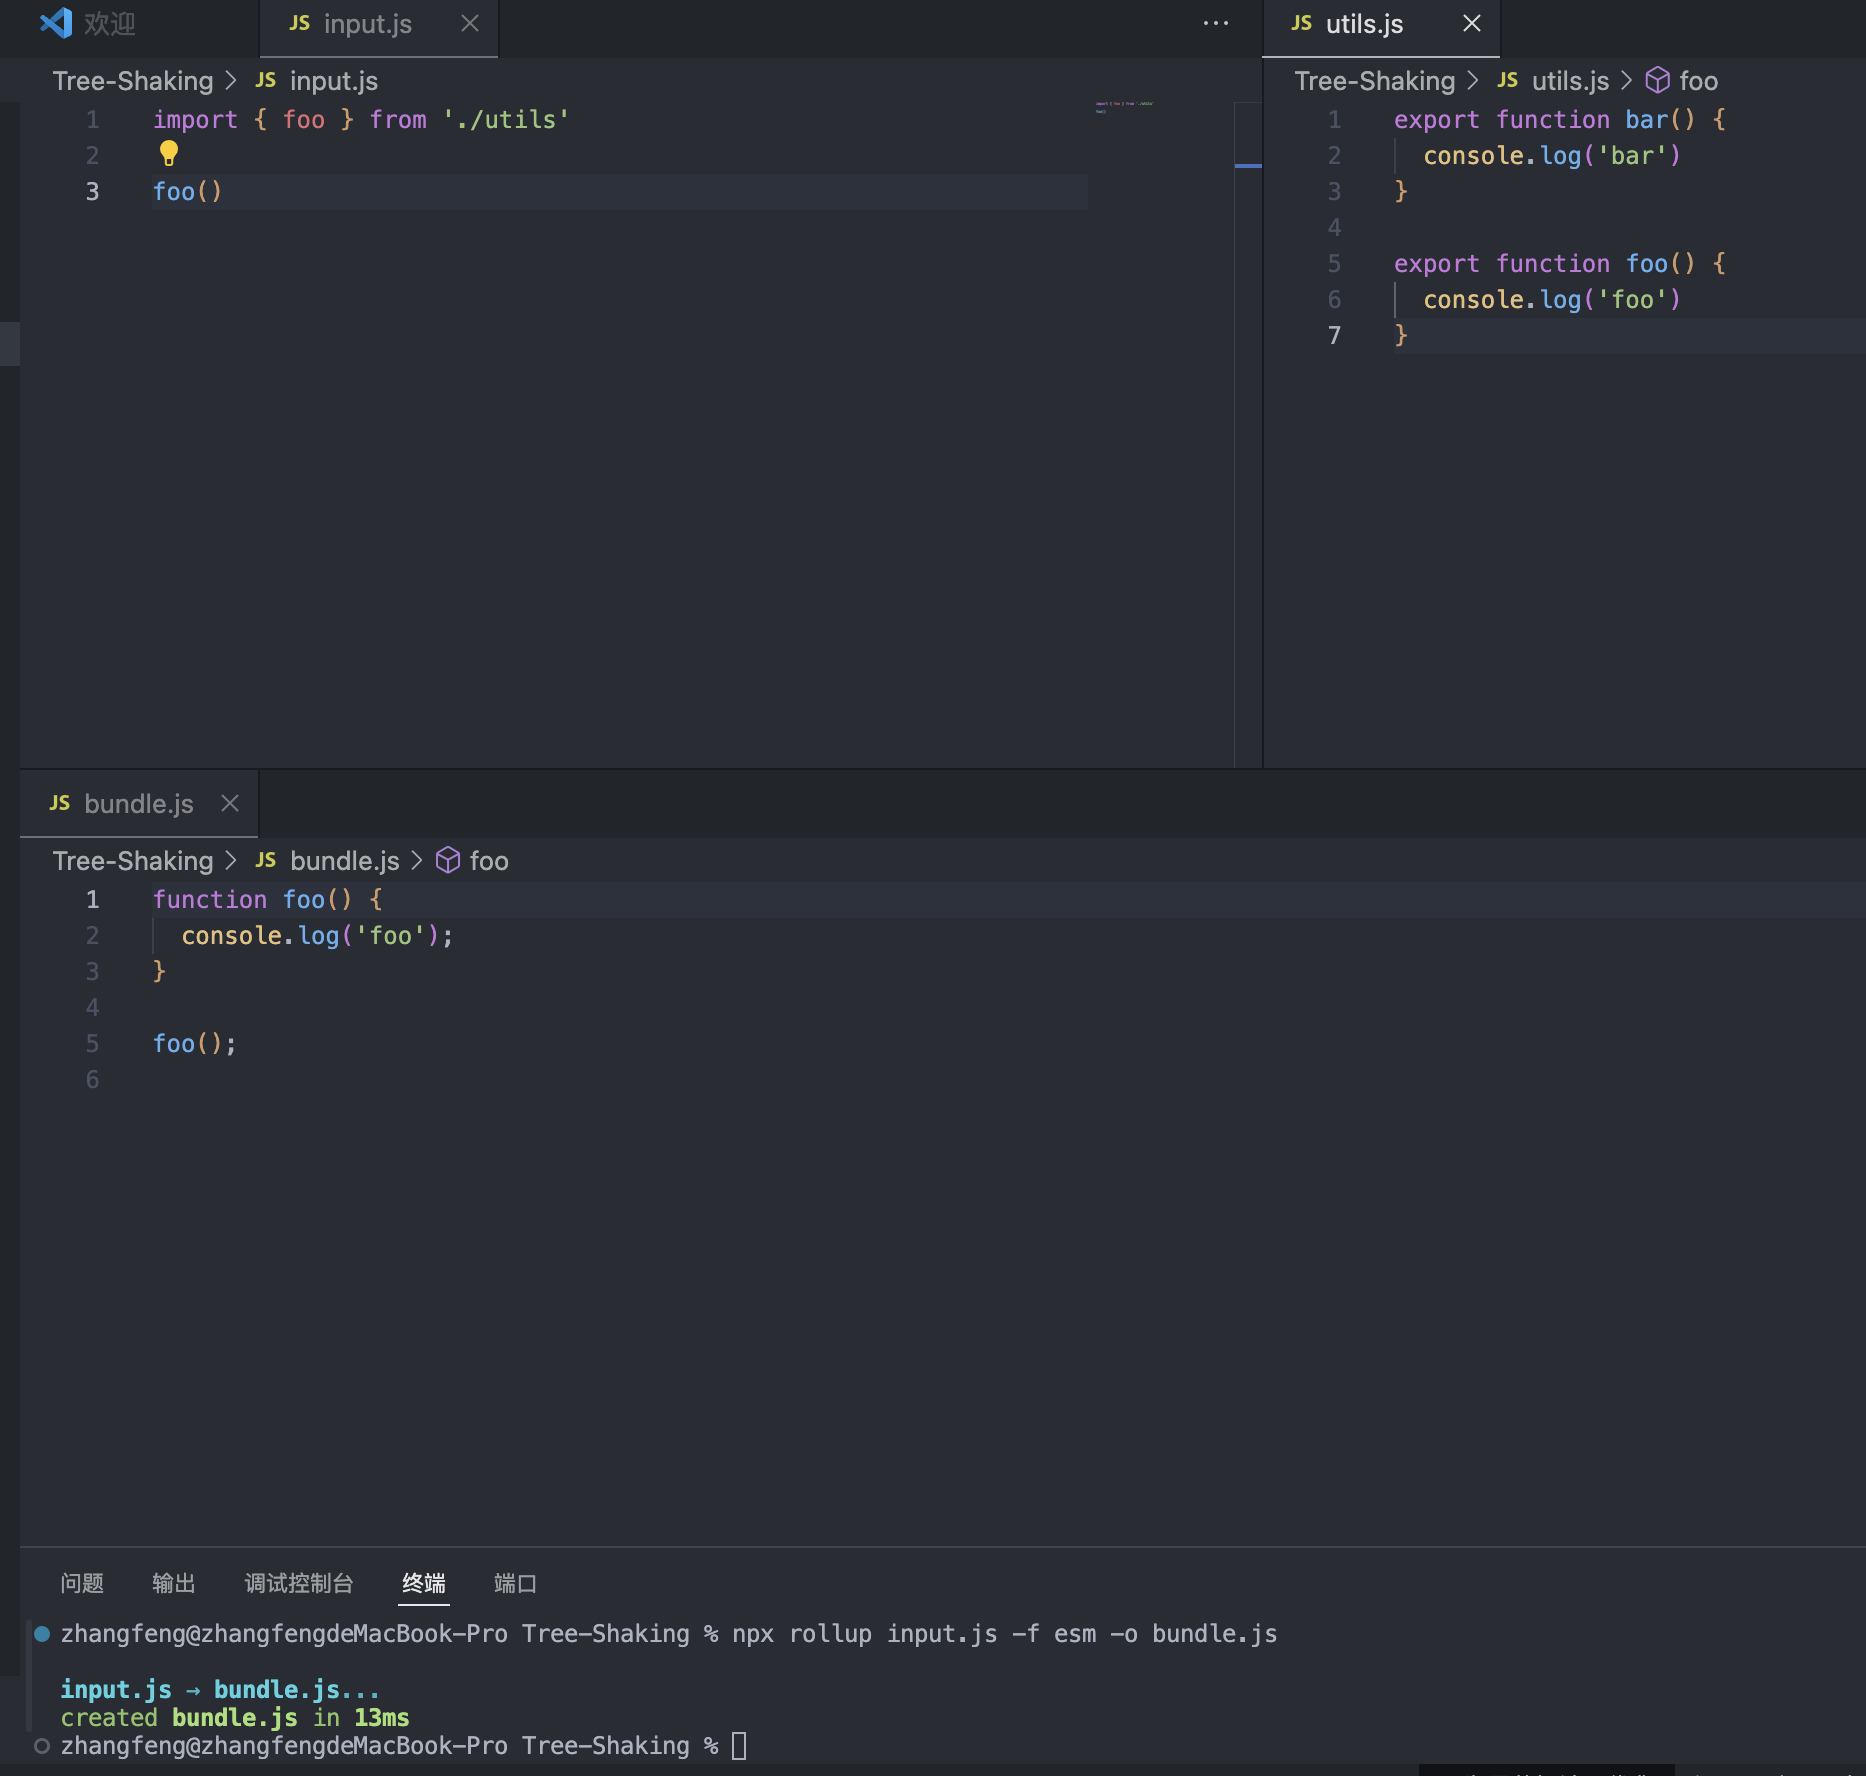This screenshot has height=1776, width=1866.
Task: Close the bundle.js tab
Action: [230, 804]
